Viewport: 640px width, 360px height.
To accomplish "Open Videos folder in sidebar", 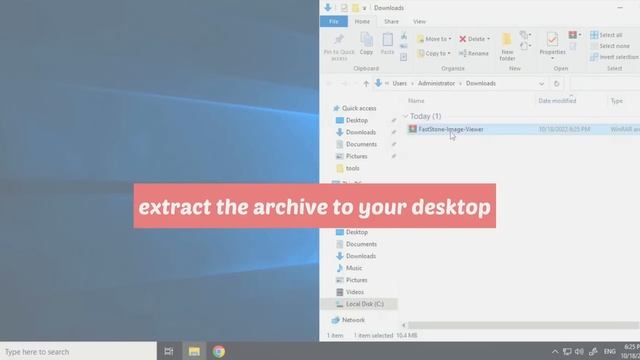I will [350, 292].
